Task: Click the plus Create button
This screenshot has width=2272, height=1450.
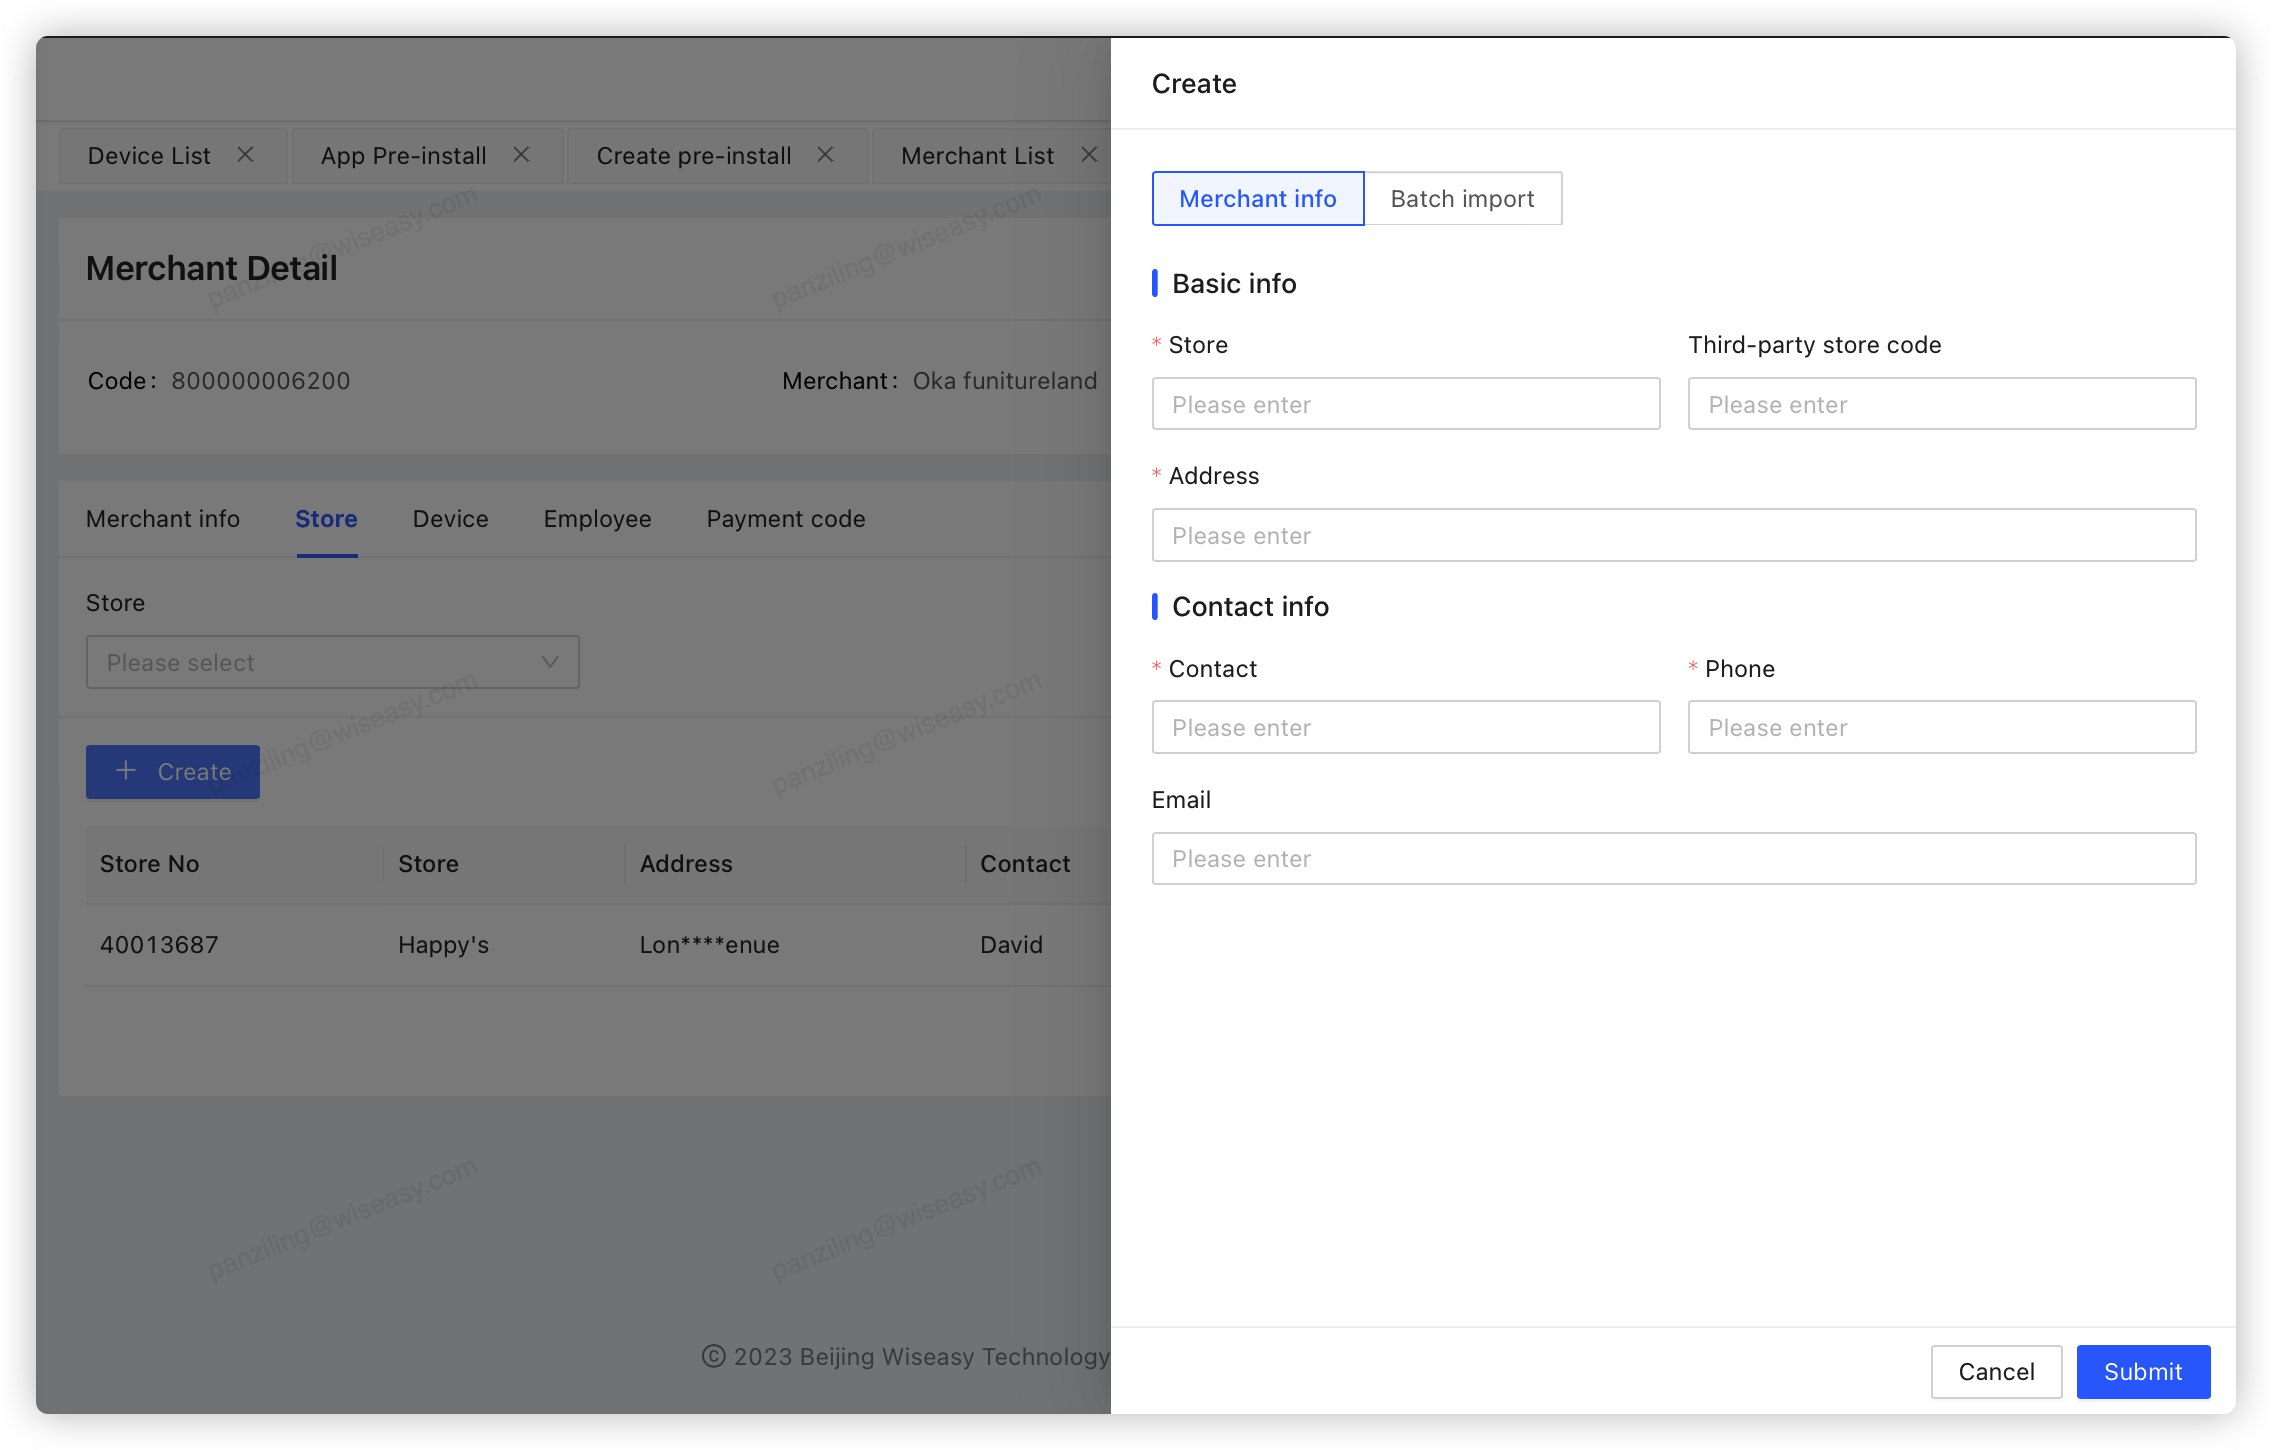Action: [173, 772]
